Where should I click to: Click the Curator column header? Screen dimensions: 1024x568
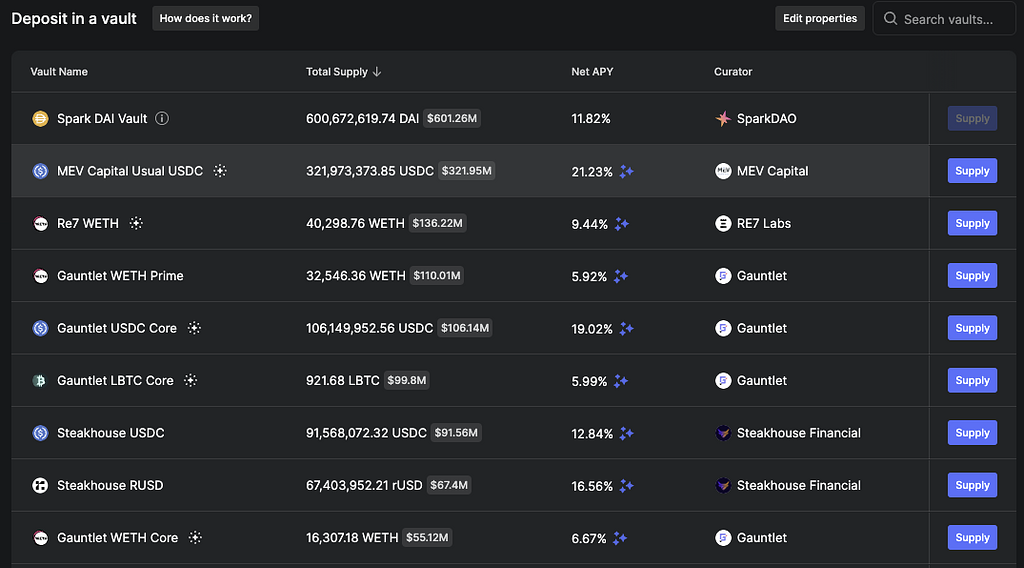pos(733,72)
